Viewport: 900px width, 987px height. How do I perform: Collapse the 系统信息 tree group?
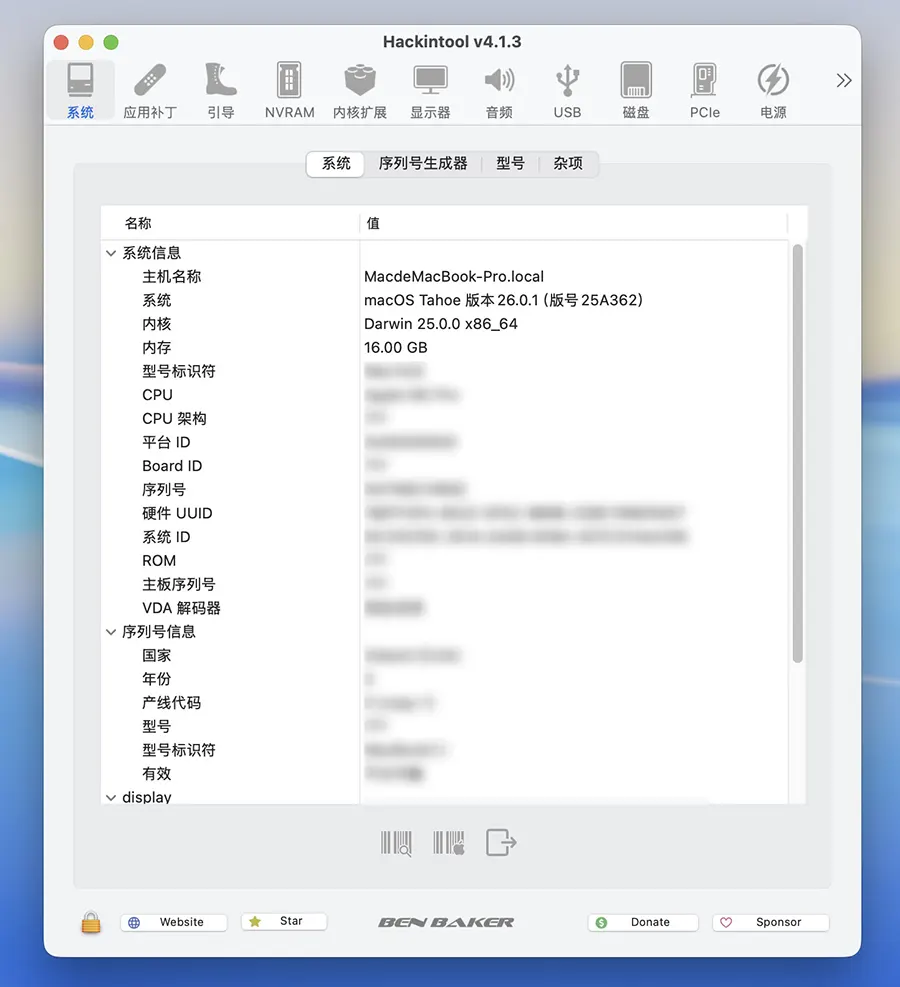(111, 254)
